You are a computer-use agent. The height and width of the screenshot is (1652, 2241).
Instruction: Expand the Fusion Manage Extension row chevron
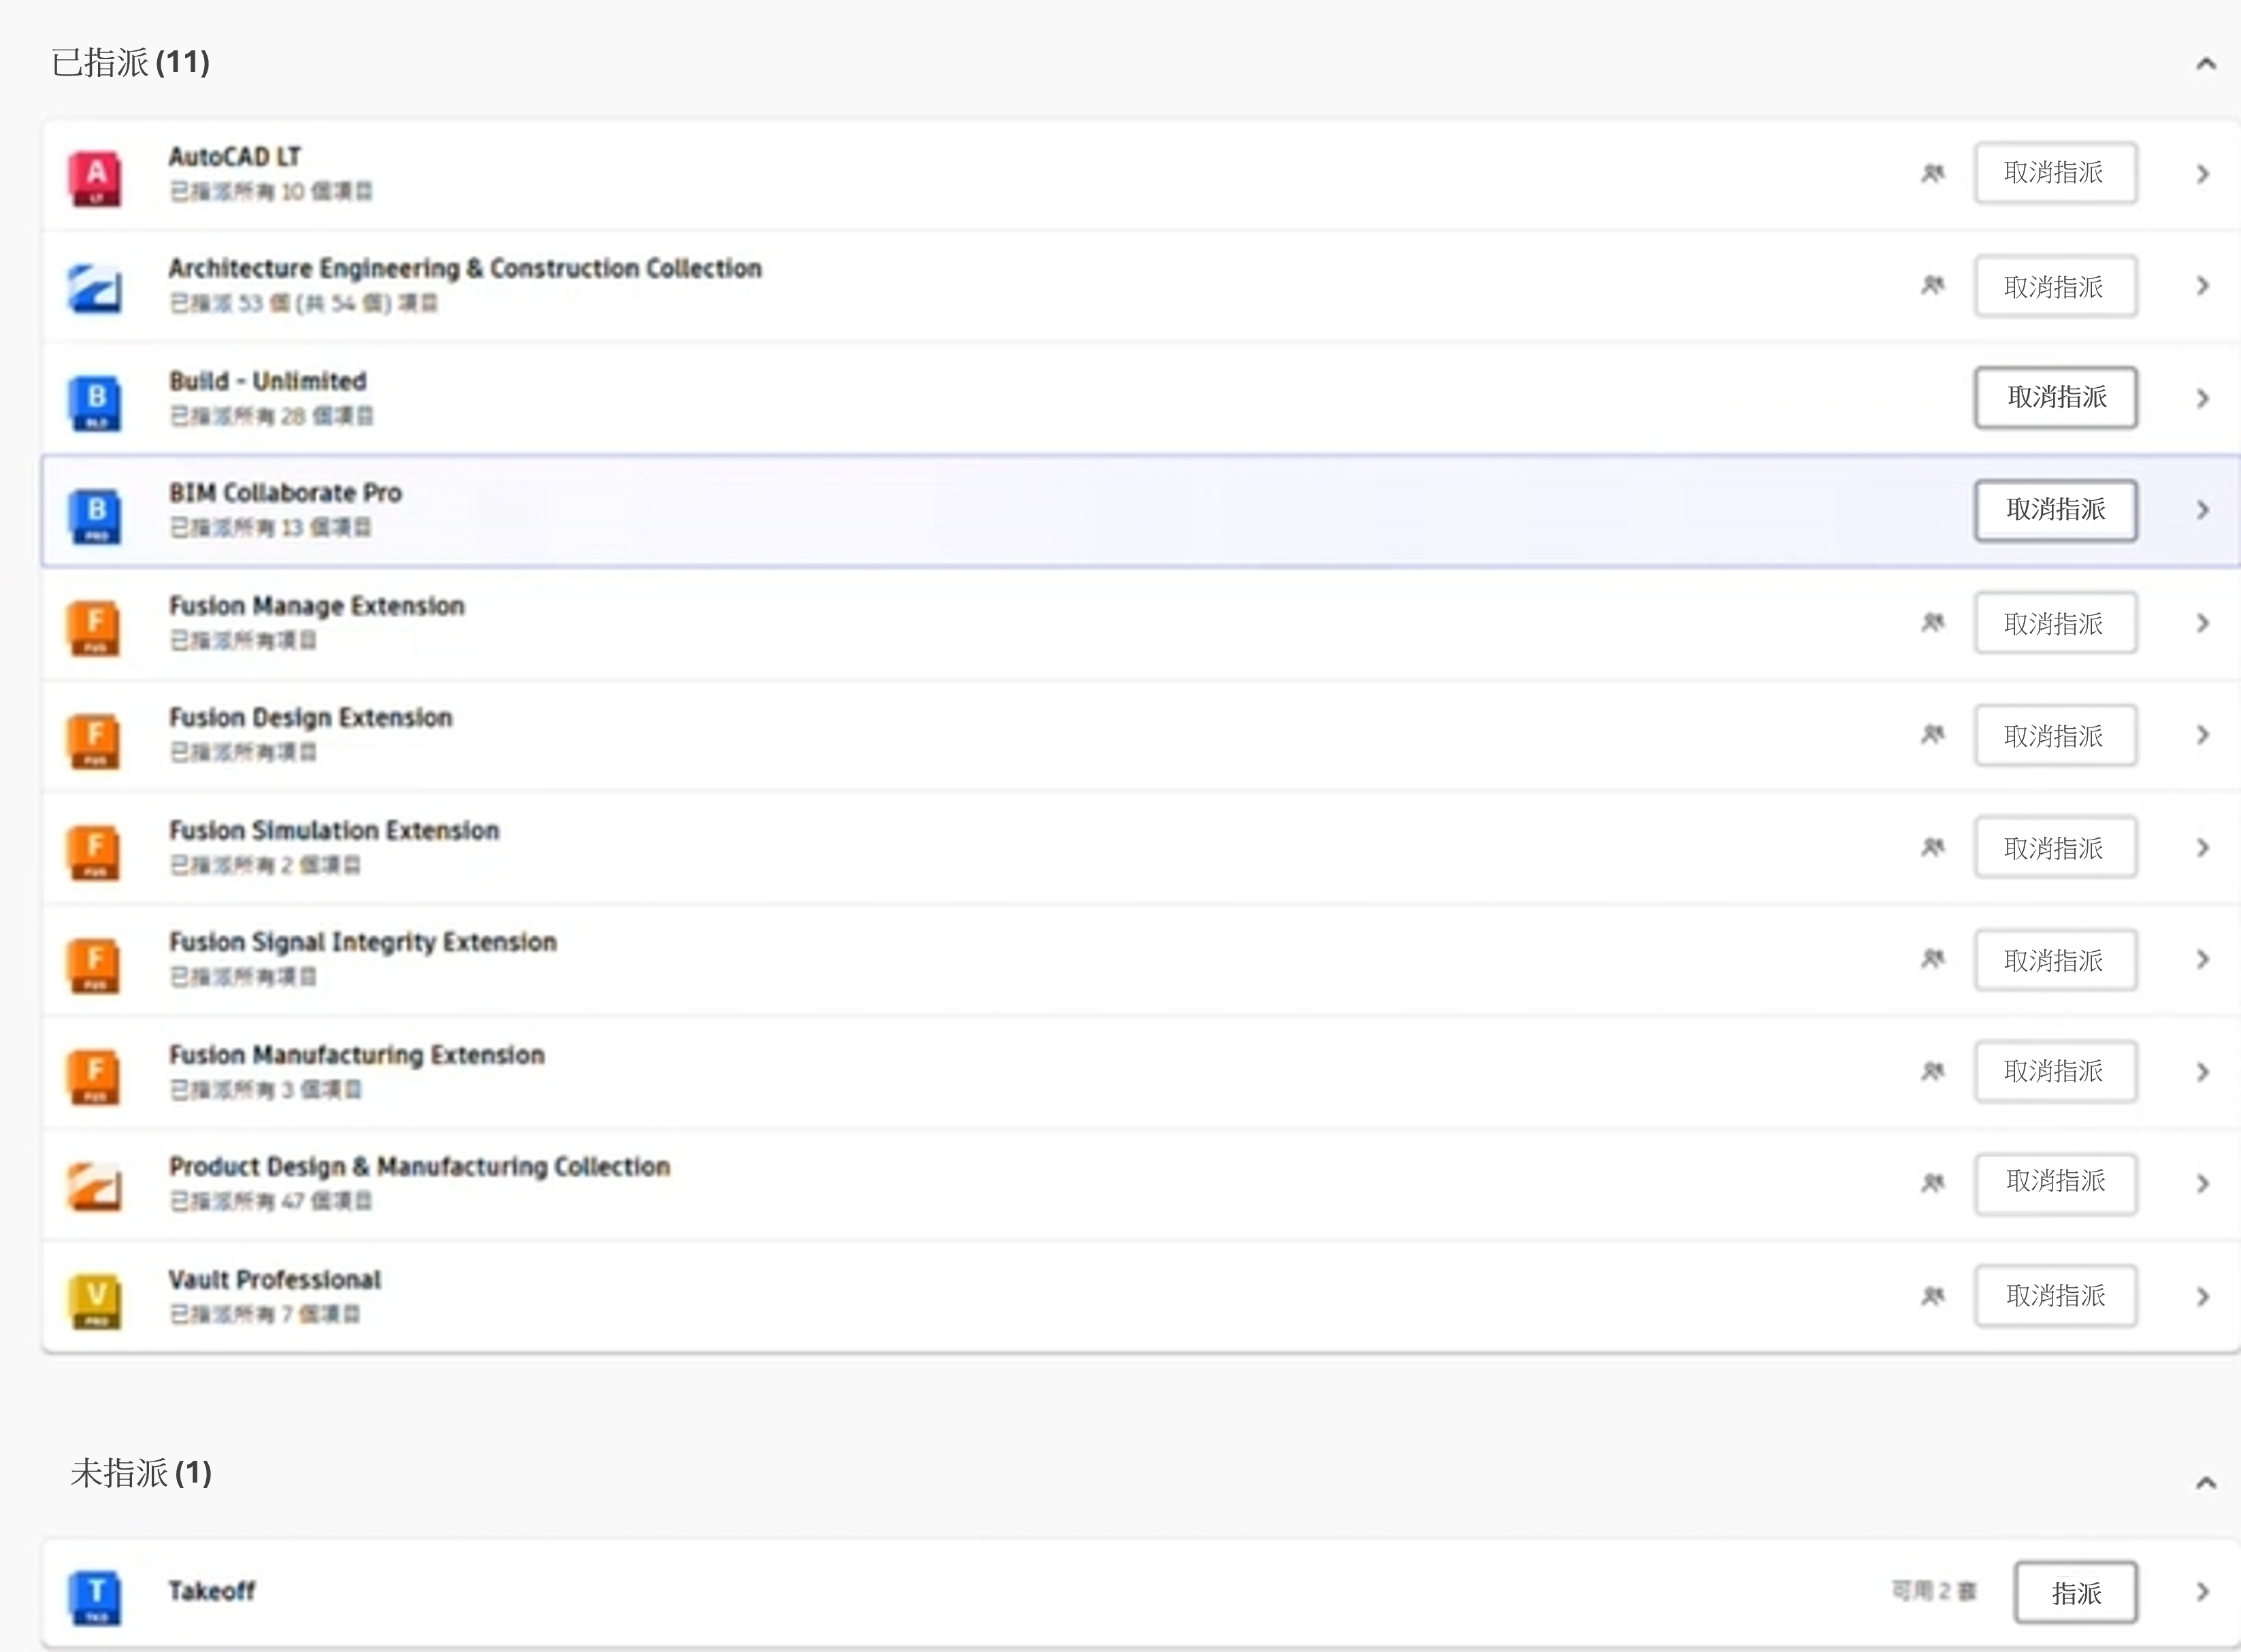pyautogui.click(x=2203, y=623)
